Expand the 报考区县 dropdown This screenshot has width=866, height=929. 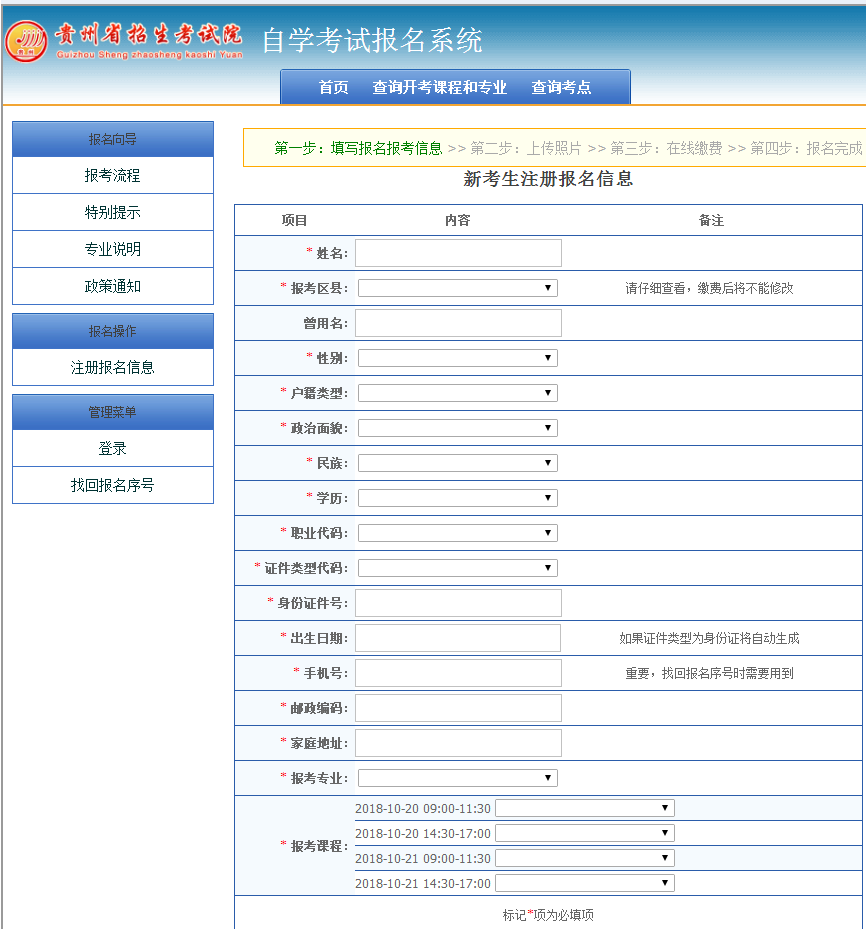coord(457,288)
